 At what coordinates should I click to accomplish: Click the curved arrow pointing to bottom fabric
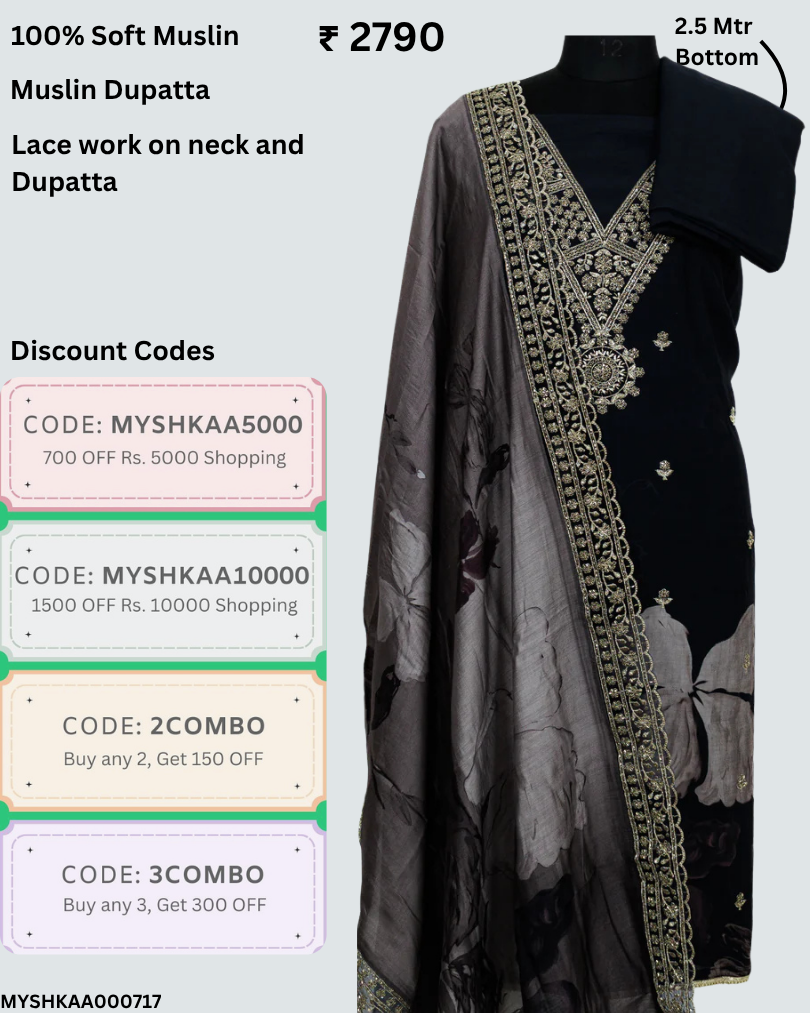tap(775, 74)
